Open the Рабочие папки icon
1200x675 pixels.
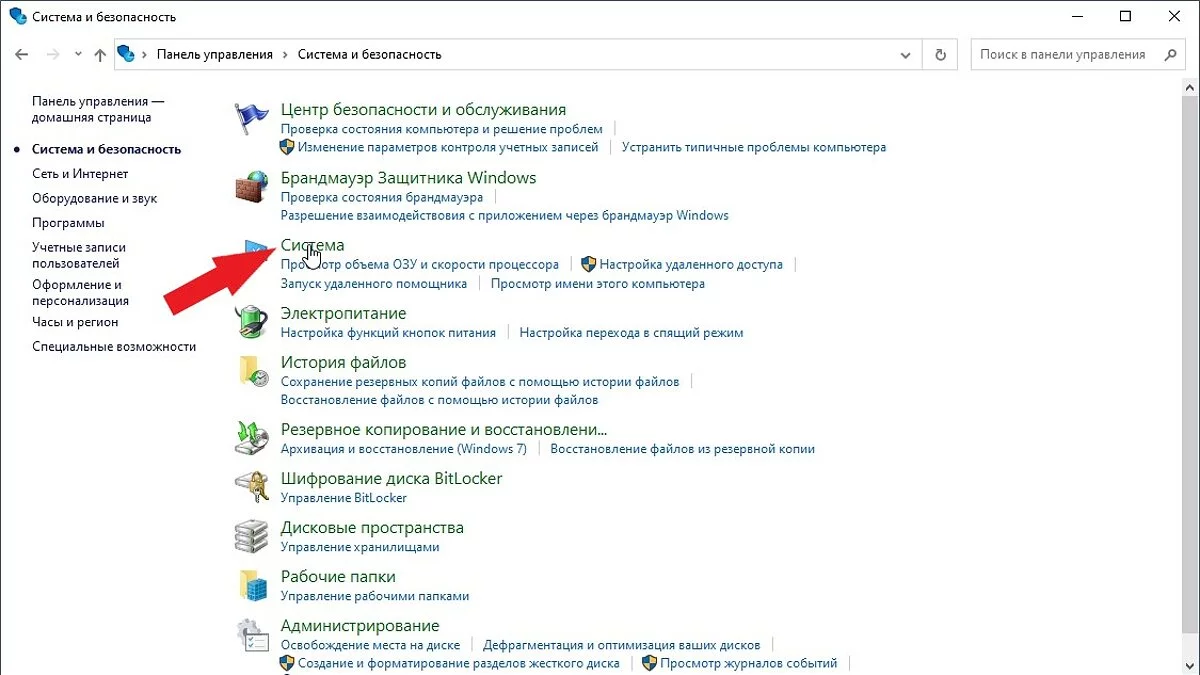(x=251, y=585)
